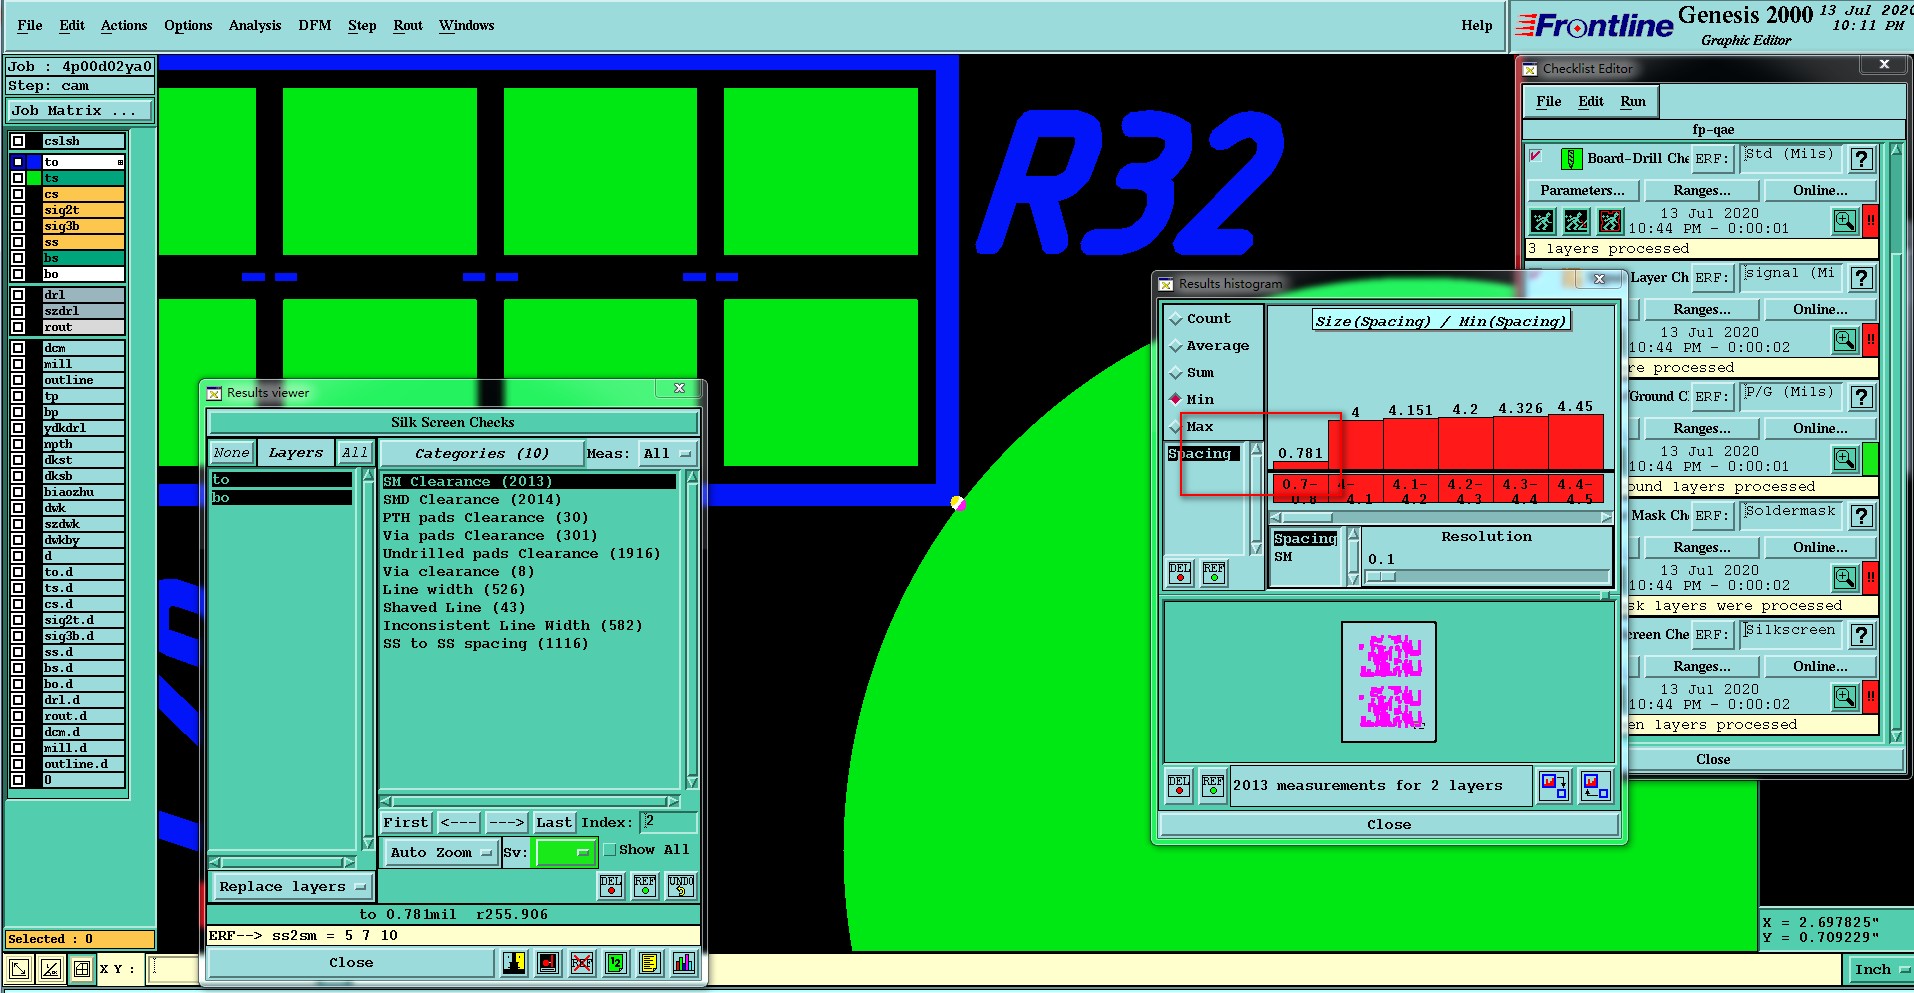The height and width of the screenshot is (993, 1914).
Task: Click green numbered-page icon in Results viewer
Action: tap(616, 963)
